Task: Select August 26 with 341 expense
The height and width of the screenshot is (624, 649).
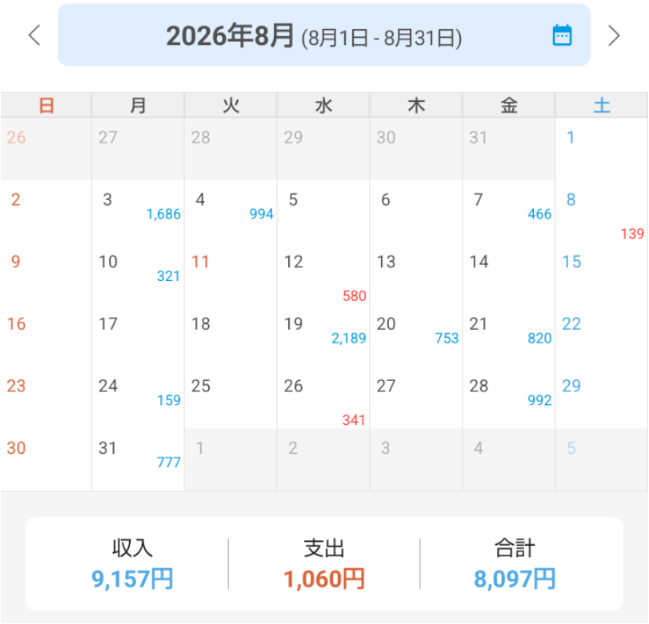Action: tap(323, 397)
